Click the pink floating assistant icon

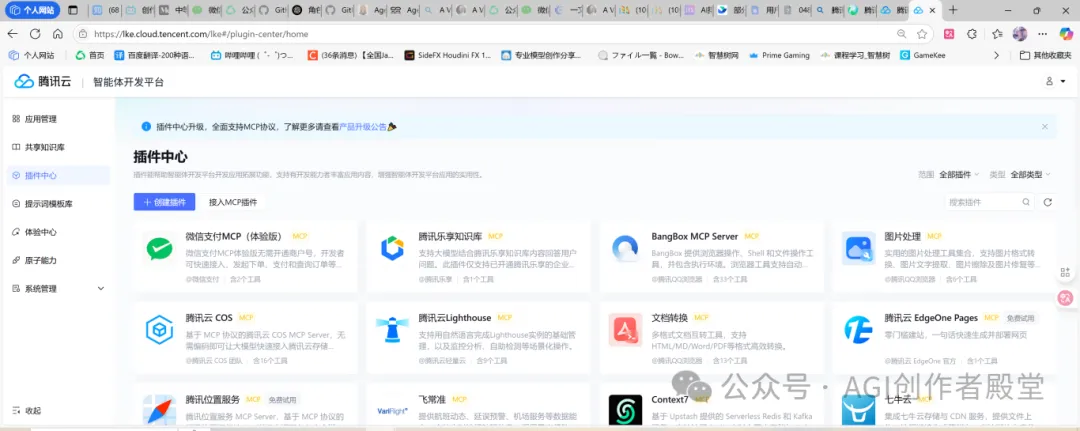[1065, 298]
